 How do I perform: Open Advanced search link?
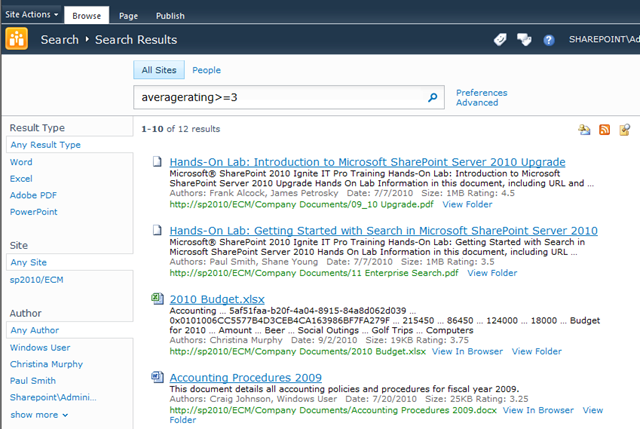[x=477, y=103]
